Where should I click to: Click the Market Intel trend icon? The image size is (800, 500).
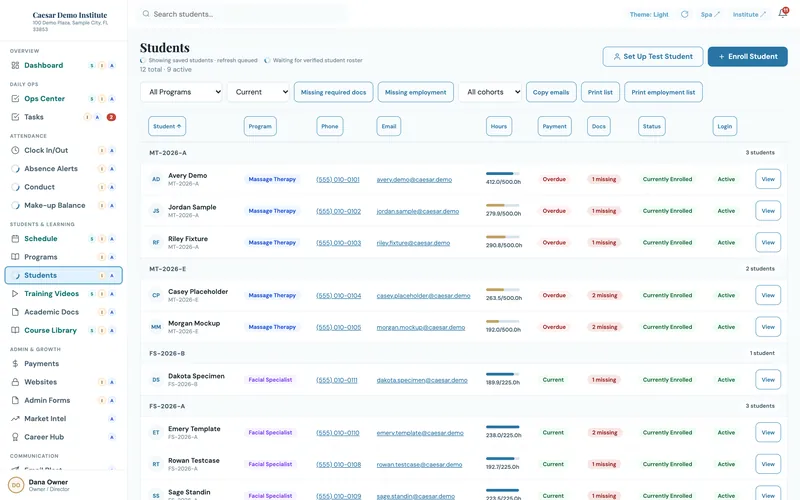(x=15, y=418)
